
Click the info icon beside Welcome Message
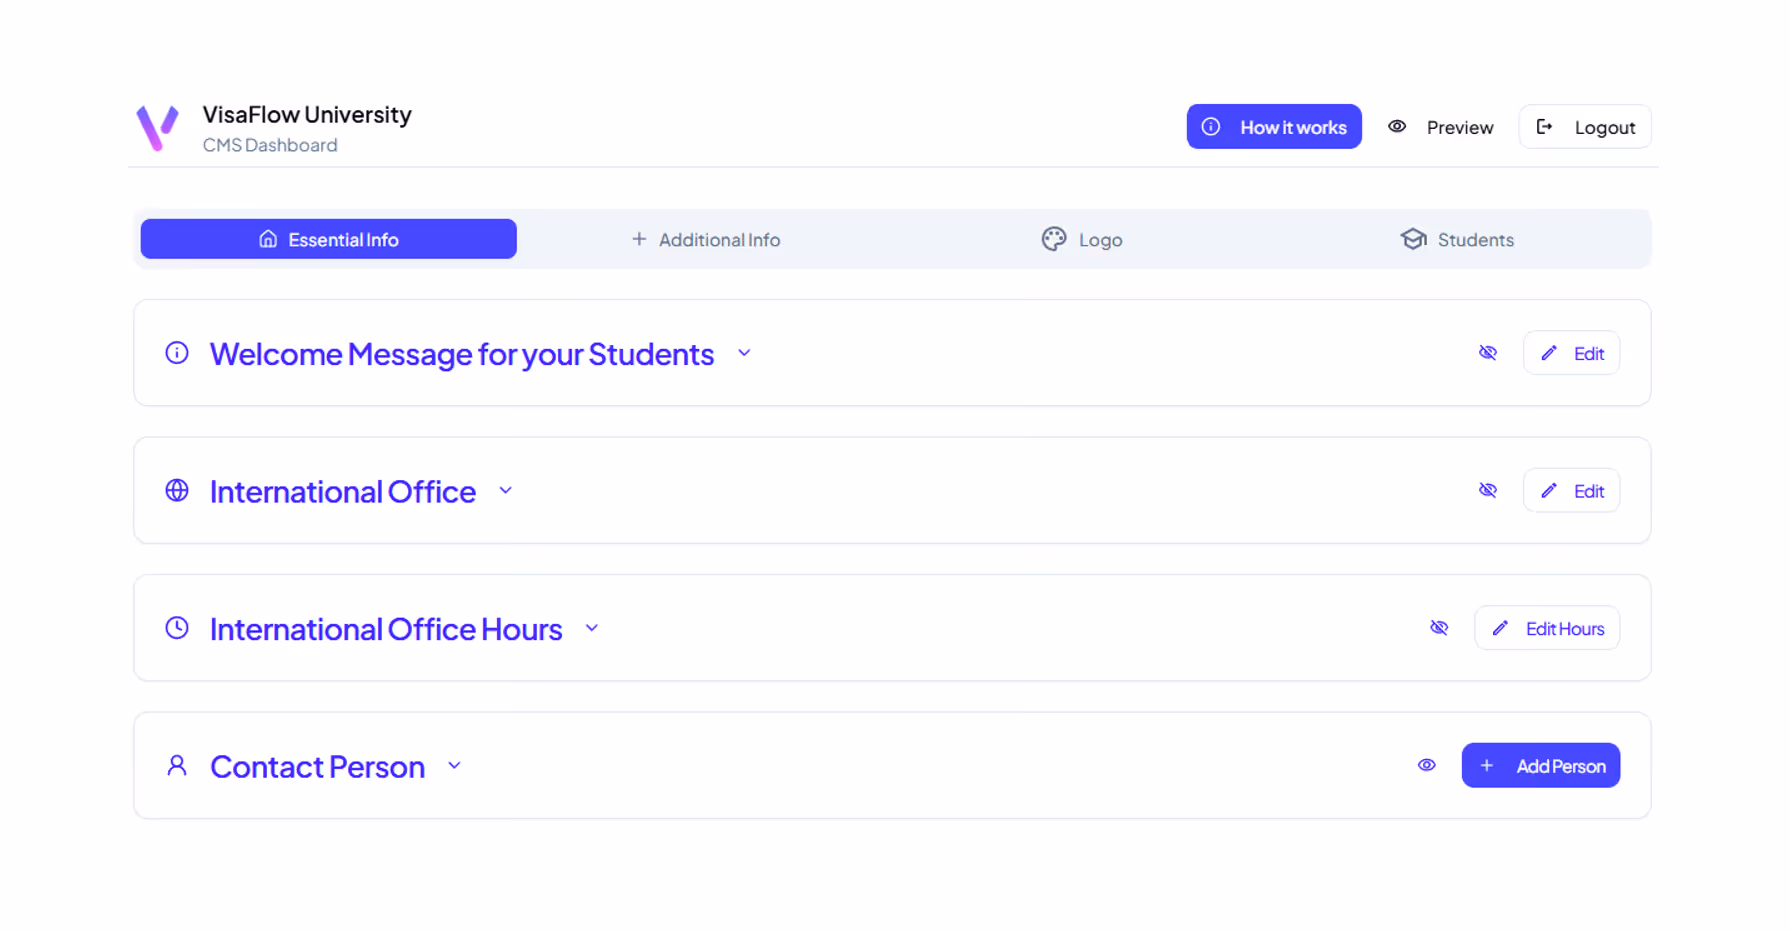click(177, 353)
